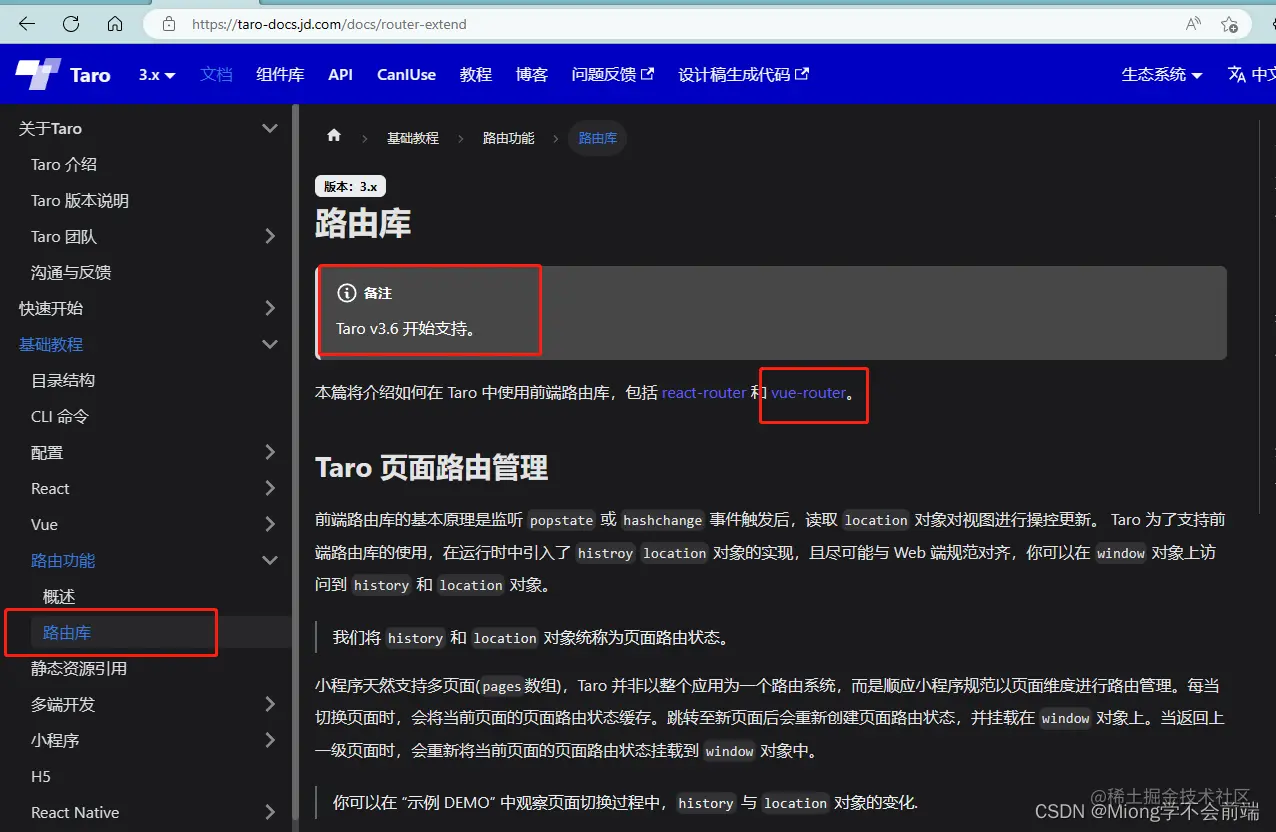The height and width of the screenshot is (832, 1276).
Task: Open the 3.x version dropdown
Action: (x=157, y=75)
